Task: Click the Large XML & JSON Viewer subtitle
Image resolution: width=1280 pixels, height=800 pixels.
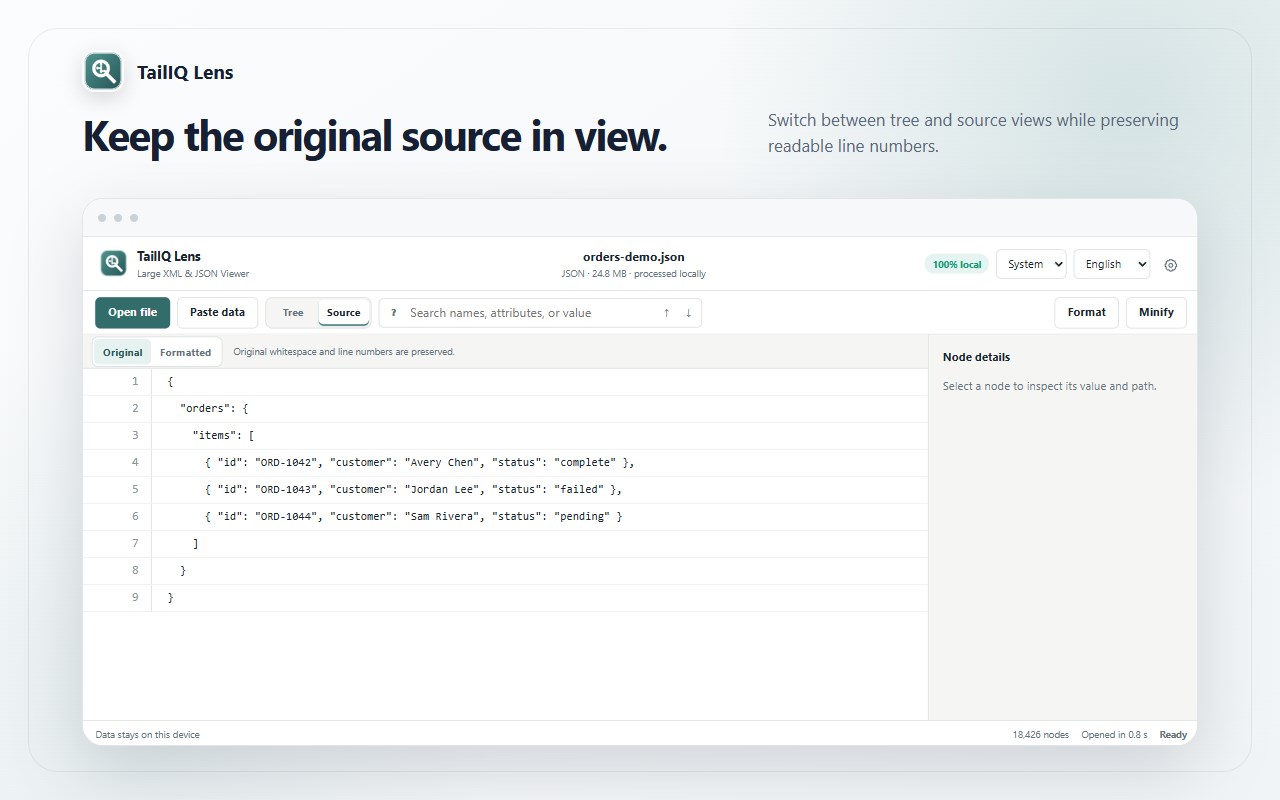Action: [193, 274]
